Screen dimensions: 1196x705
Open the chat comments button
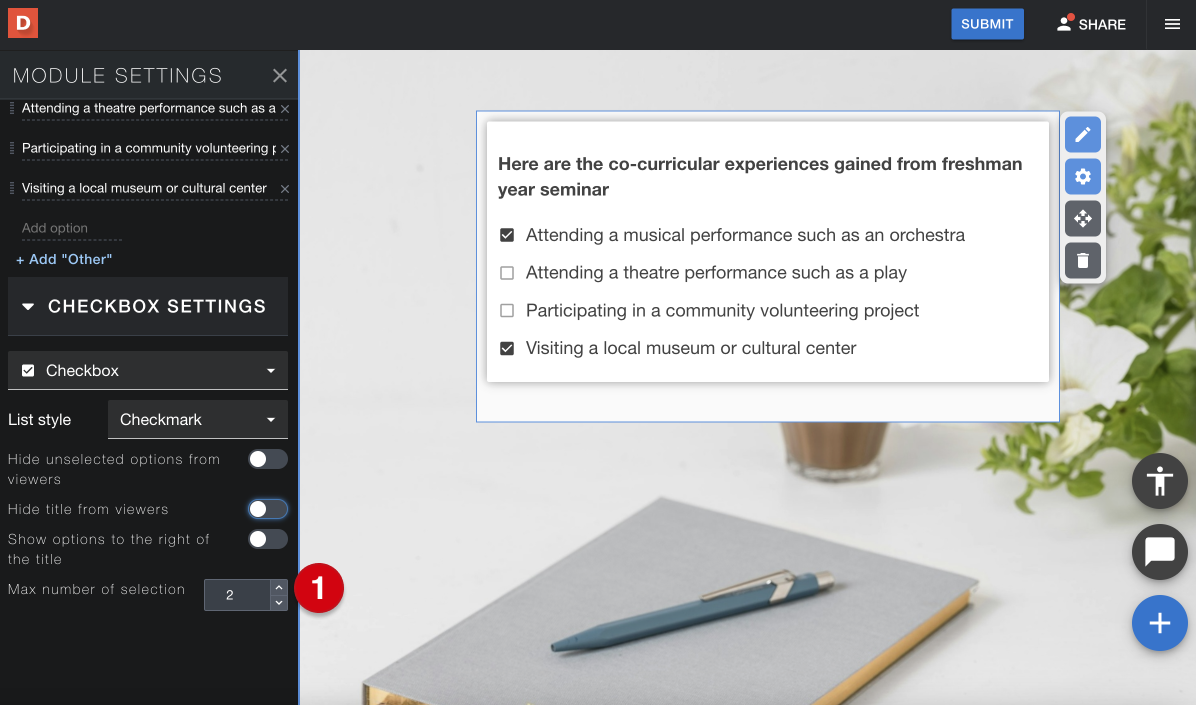coord(1159,552)
